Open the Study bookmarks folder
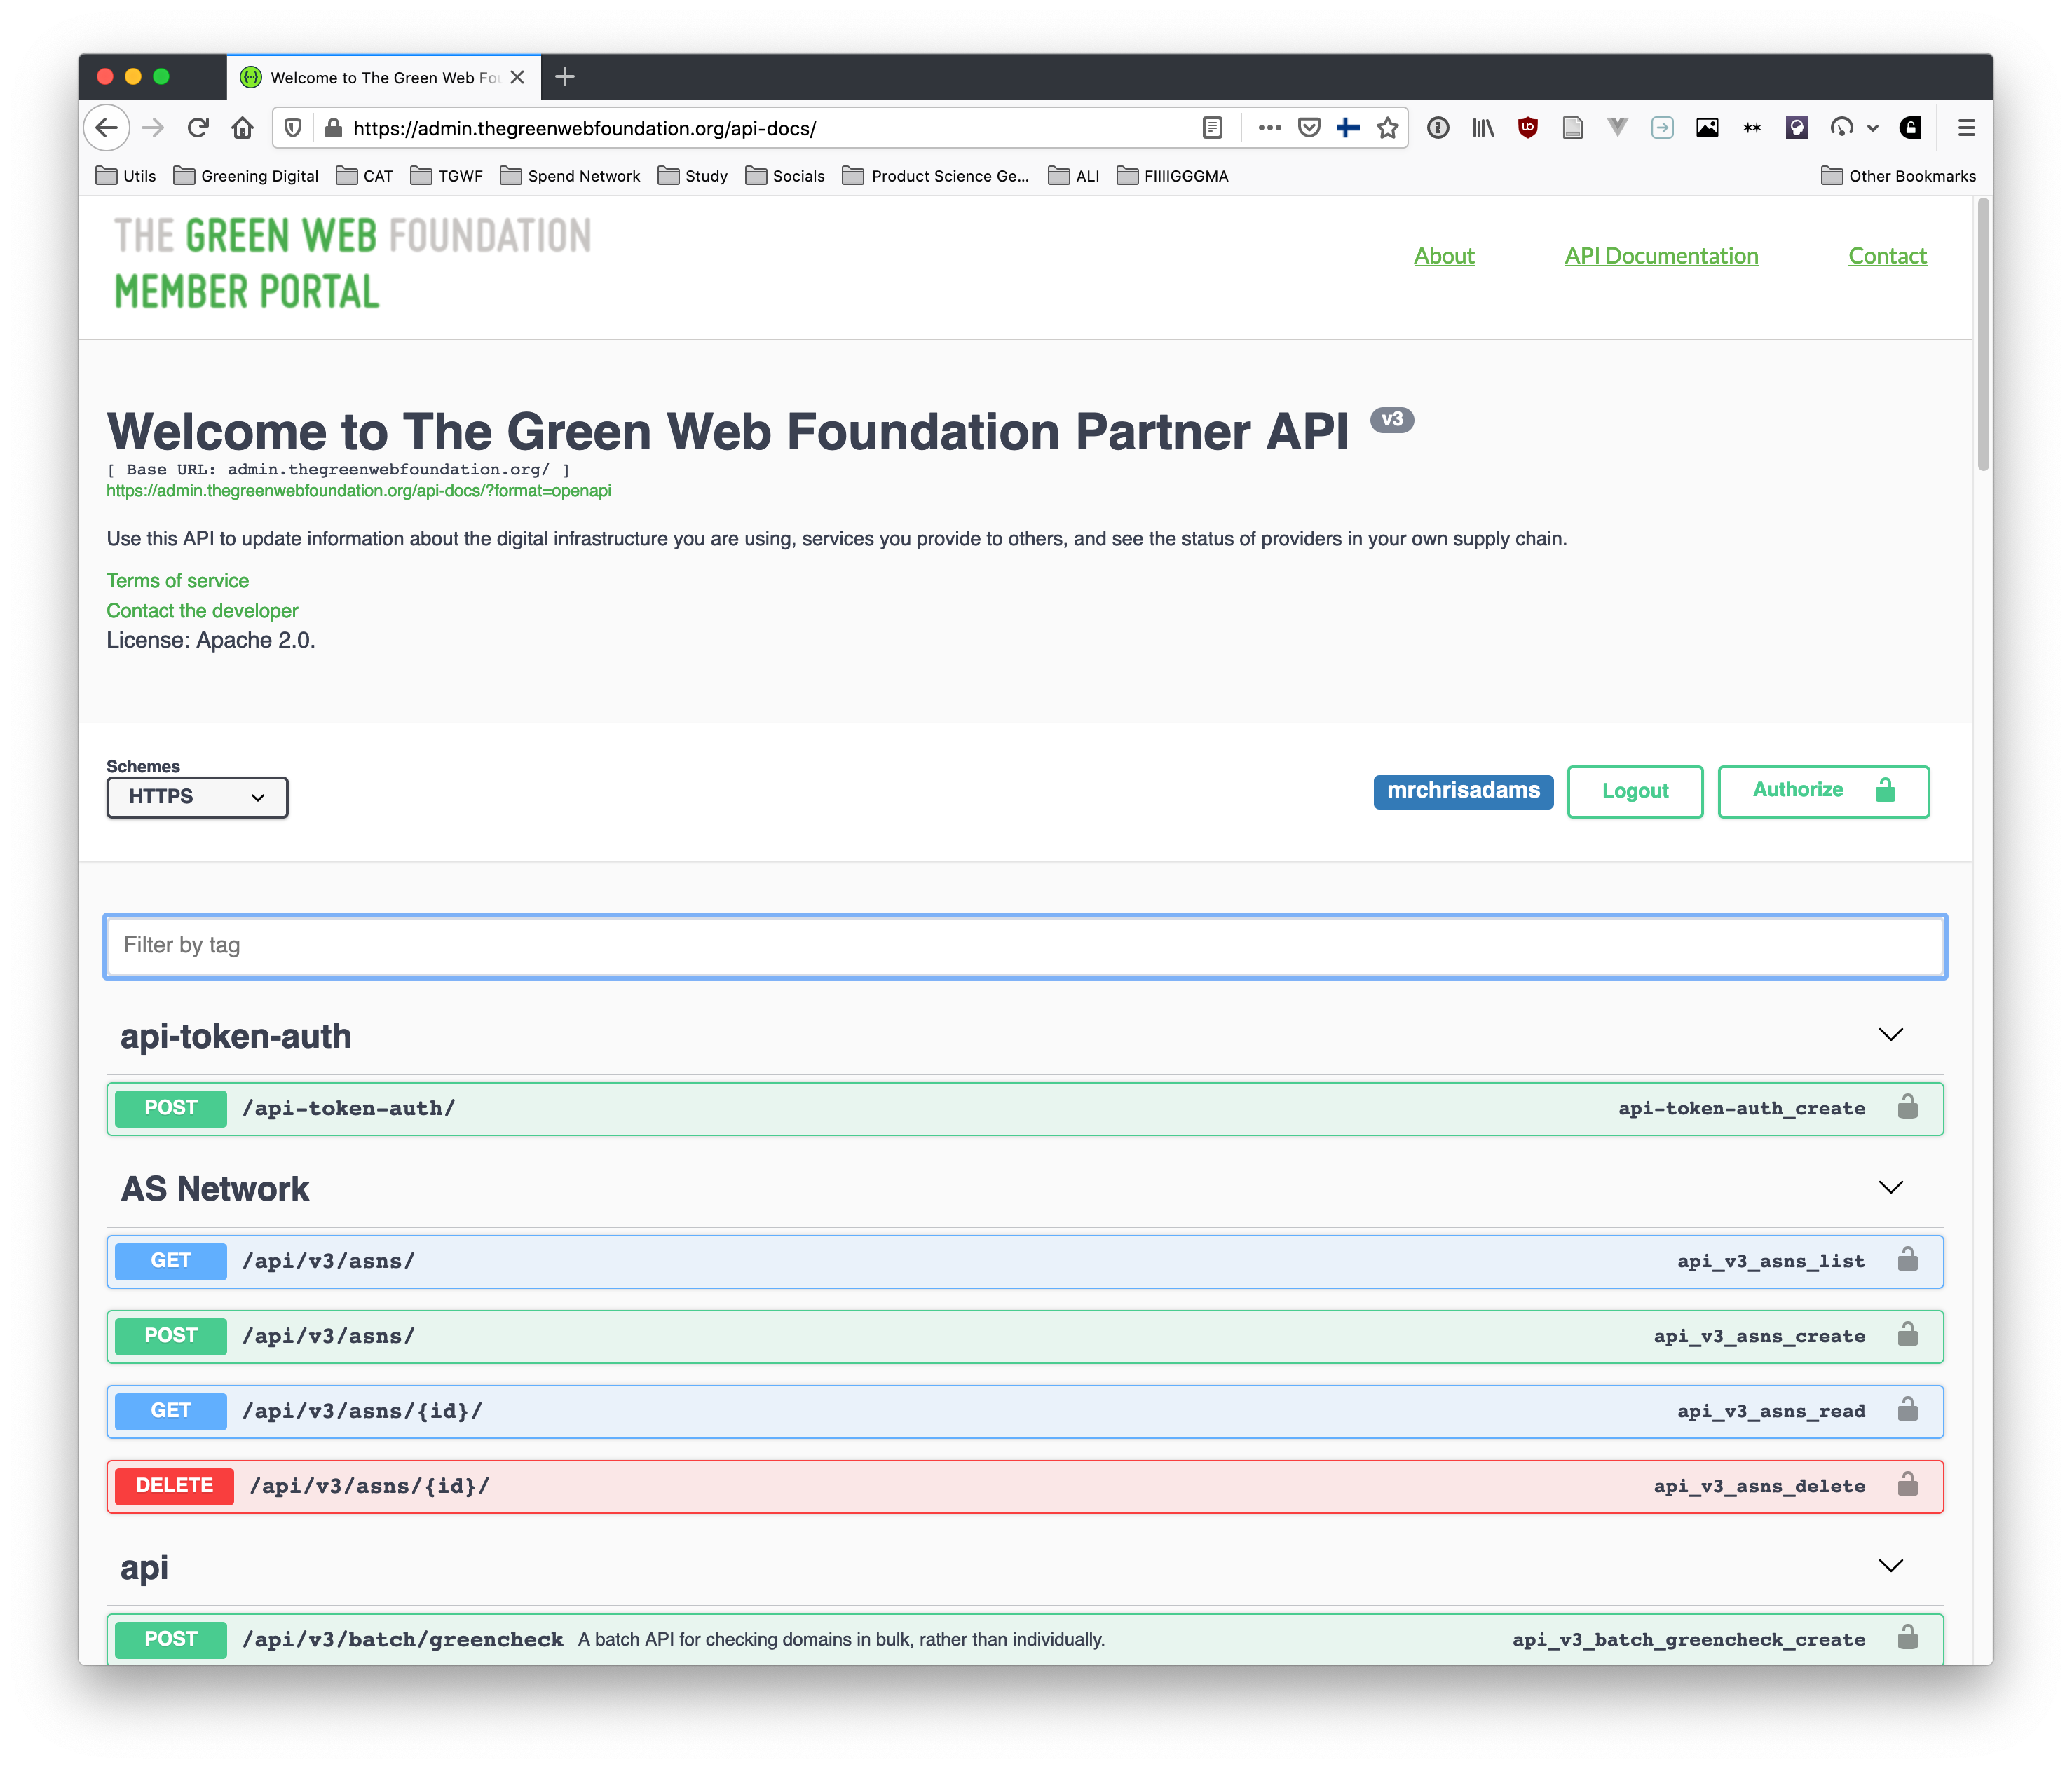Screen dimensions: 2072x1769 tap(693, 176)
